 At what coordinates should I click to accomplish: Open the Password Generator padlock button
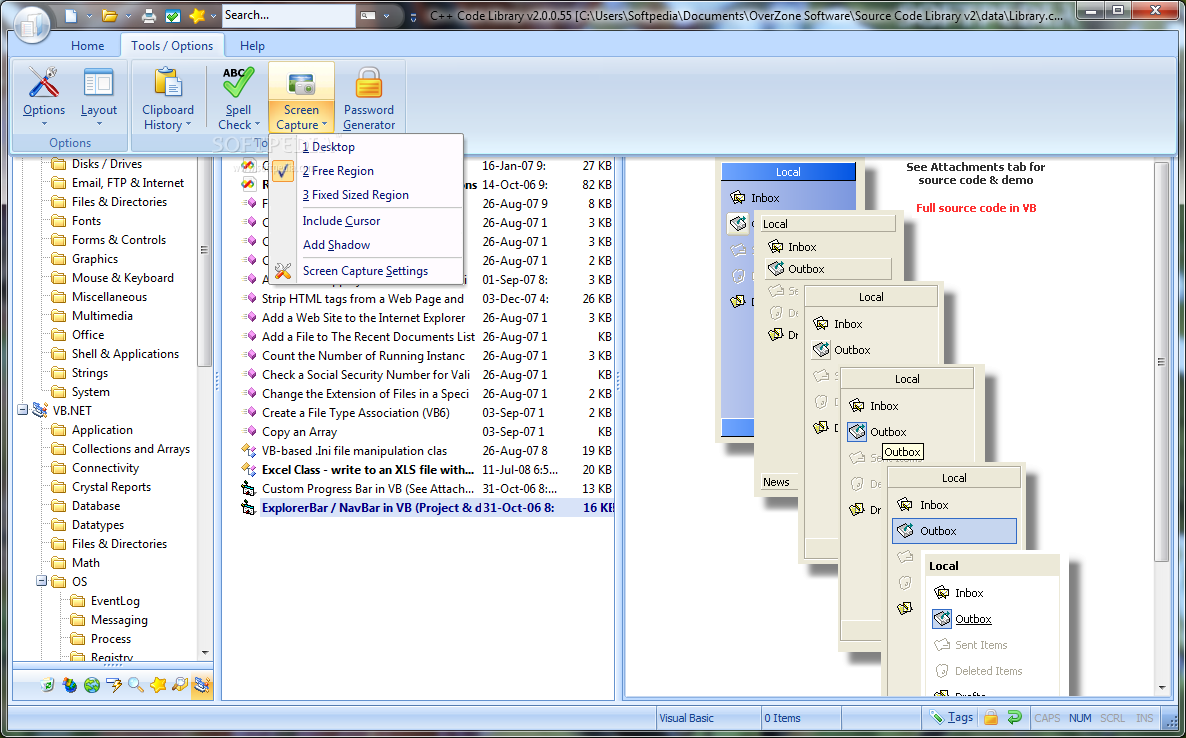point(369,97)
